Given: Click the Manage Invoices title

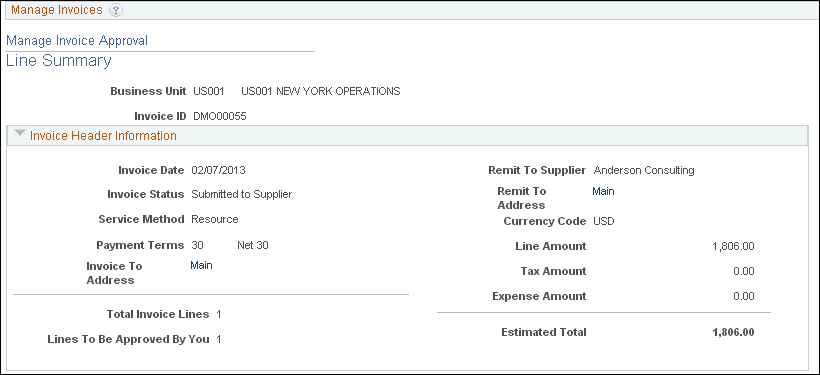Looking at the screenshot, I should pos(57,10).
